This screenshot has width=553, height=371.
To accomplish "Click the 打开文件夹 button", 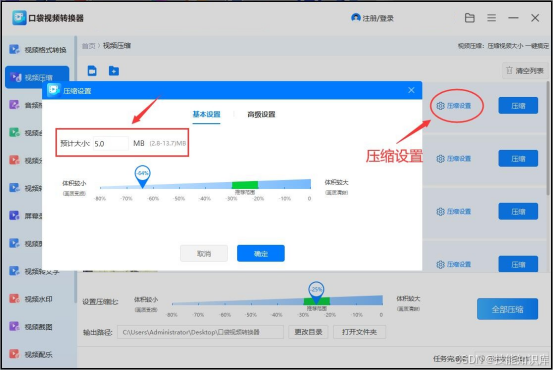I will click(359, 332).
